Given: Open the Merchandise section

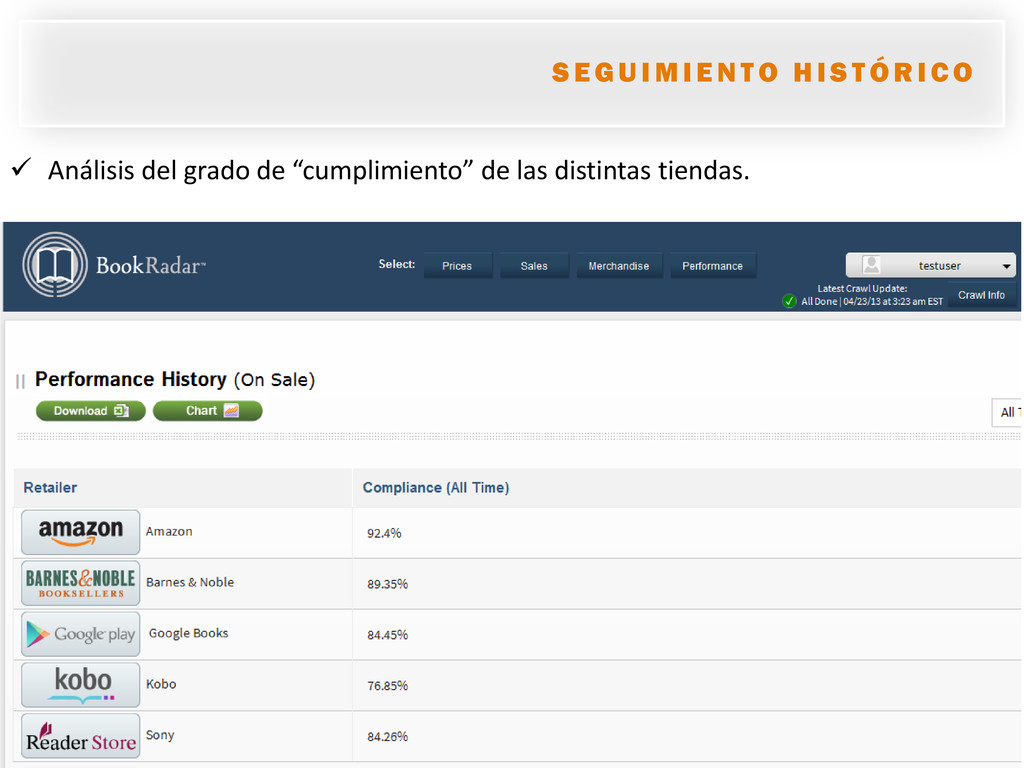Looking at the screenshot, I should (618, 266).
